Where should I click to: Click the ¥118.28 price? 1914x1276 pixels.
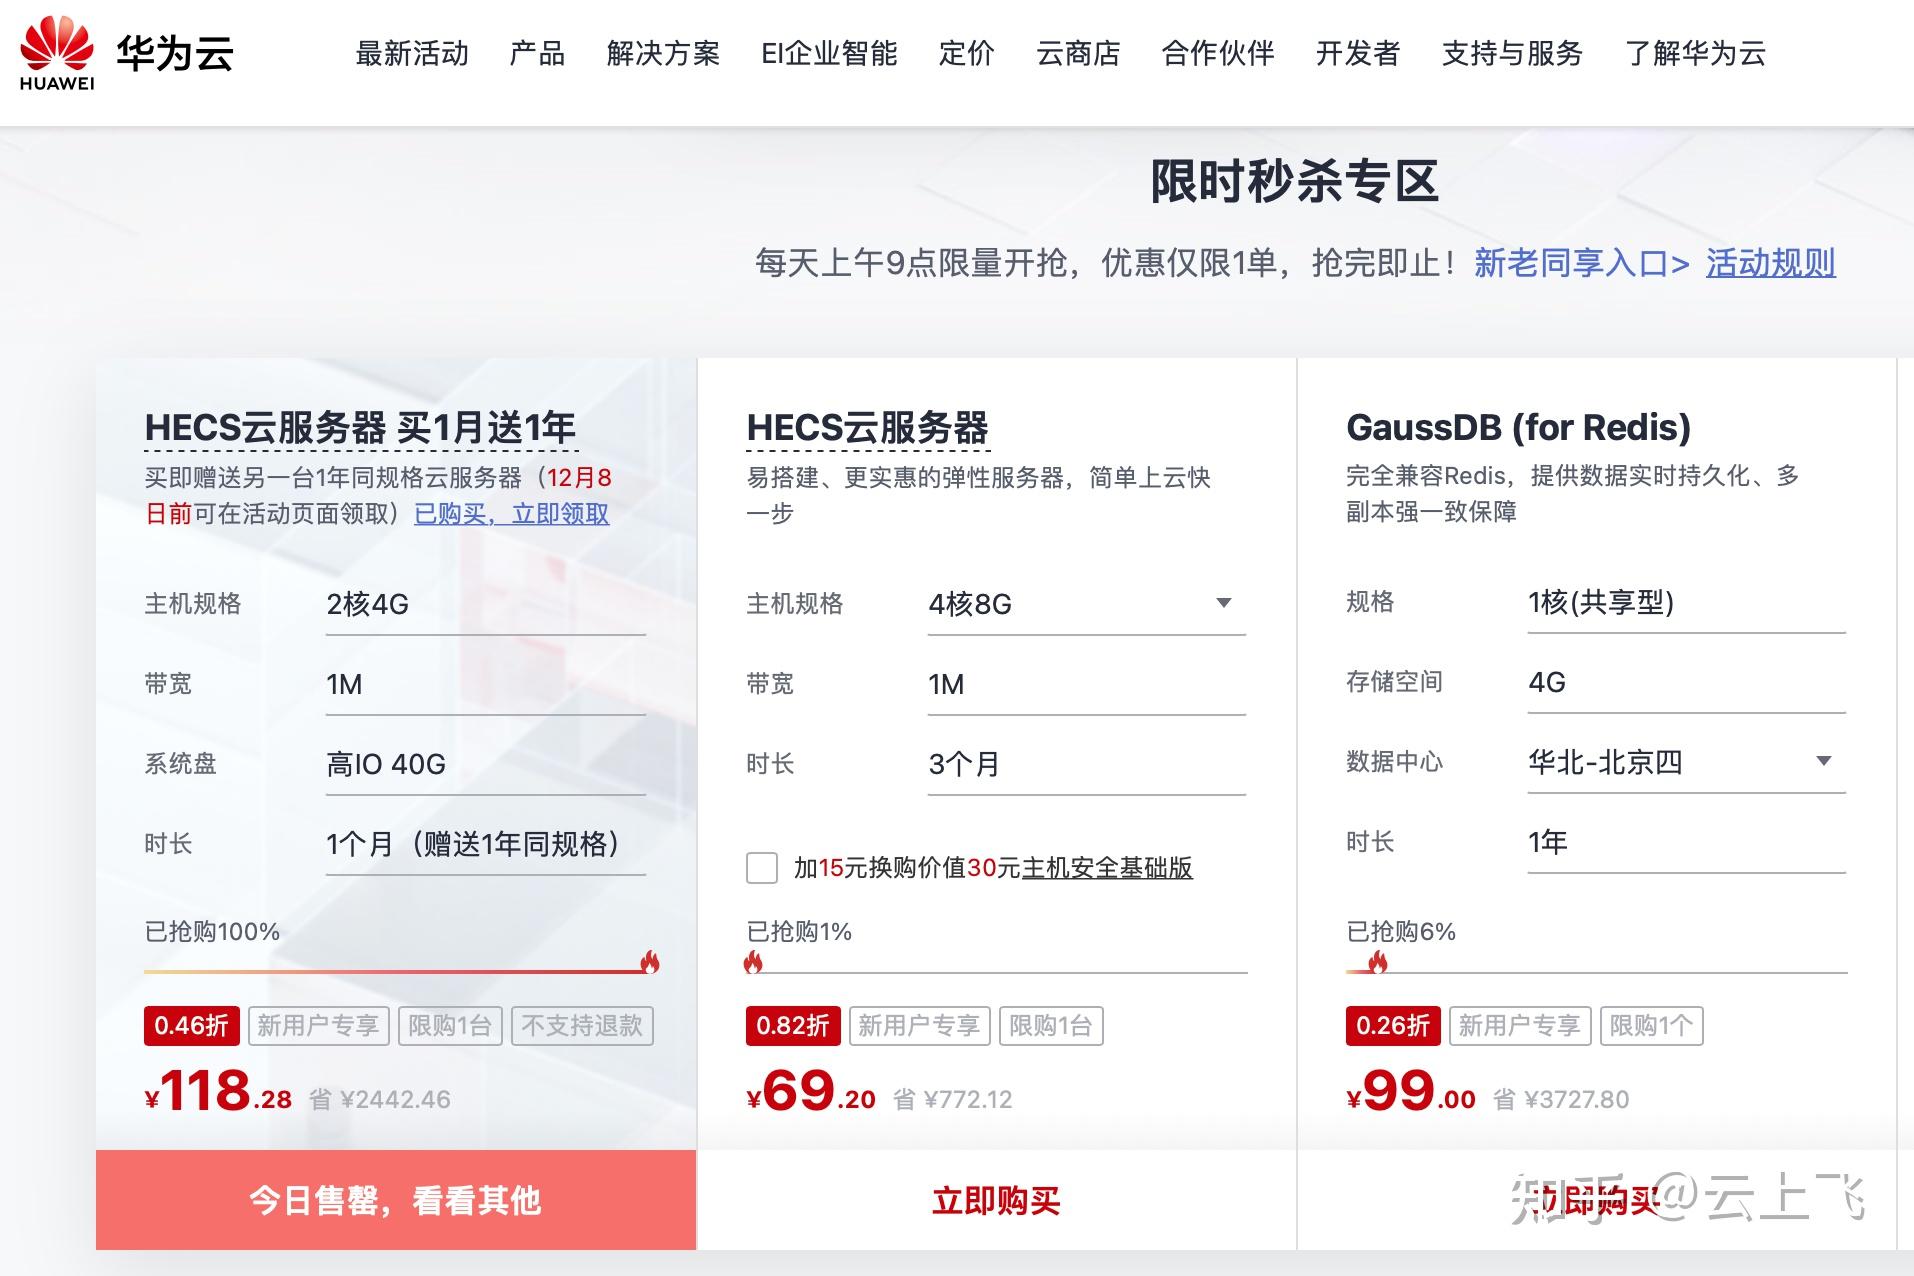click(x=219, y=1091)
